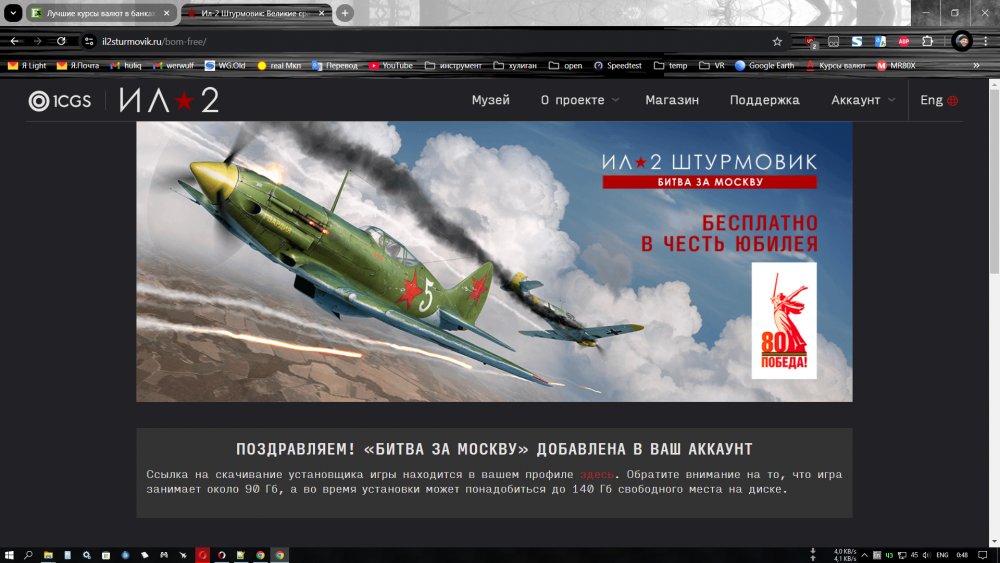Open the network tray icon
The height and width of the screenshot is (563, 1000).
pyautogui.click(x=902, y=555)
